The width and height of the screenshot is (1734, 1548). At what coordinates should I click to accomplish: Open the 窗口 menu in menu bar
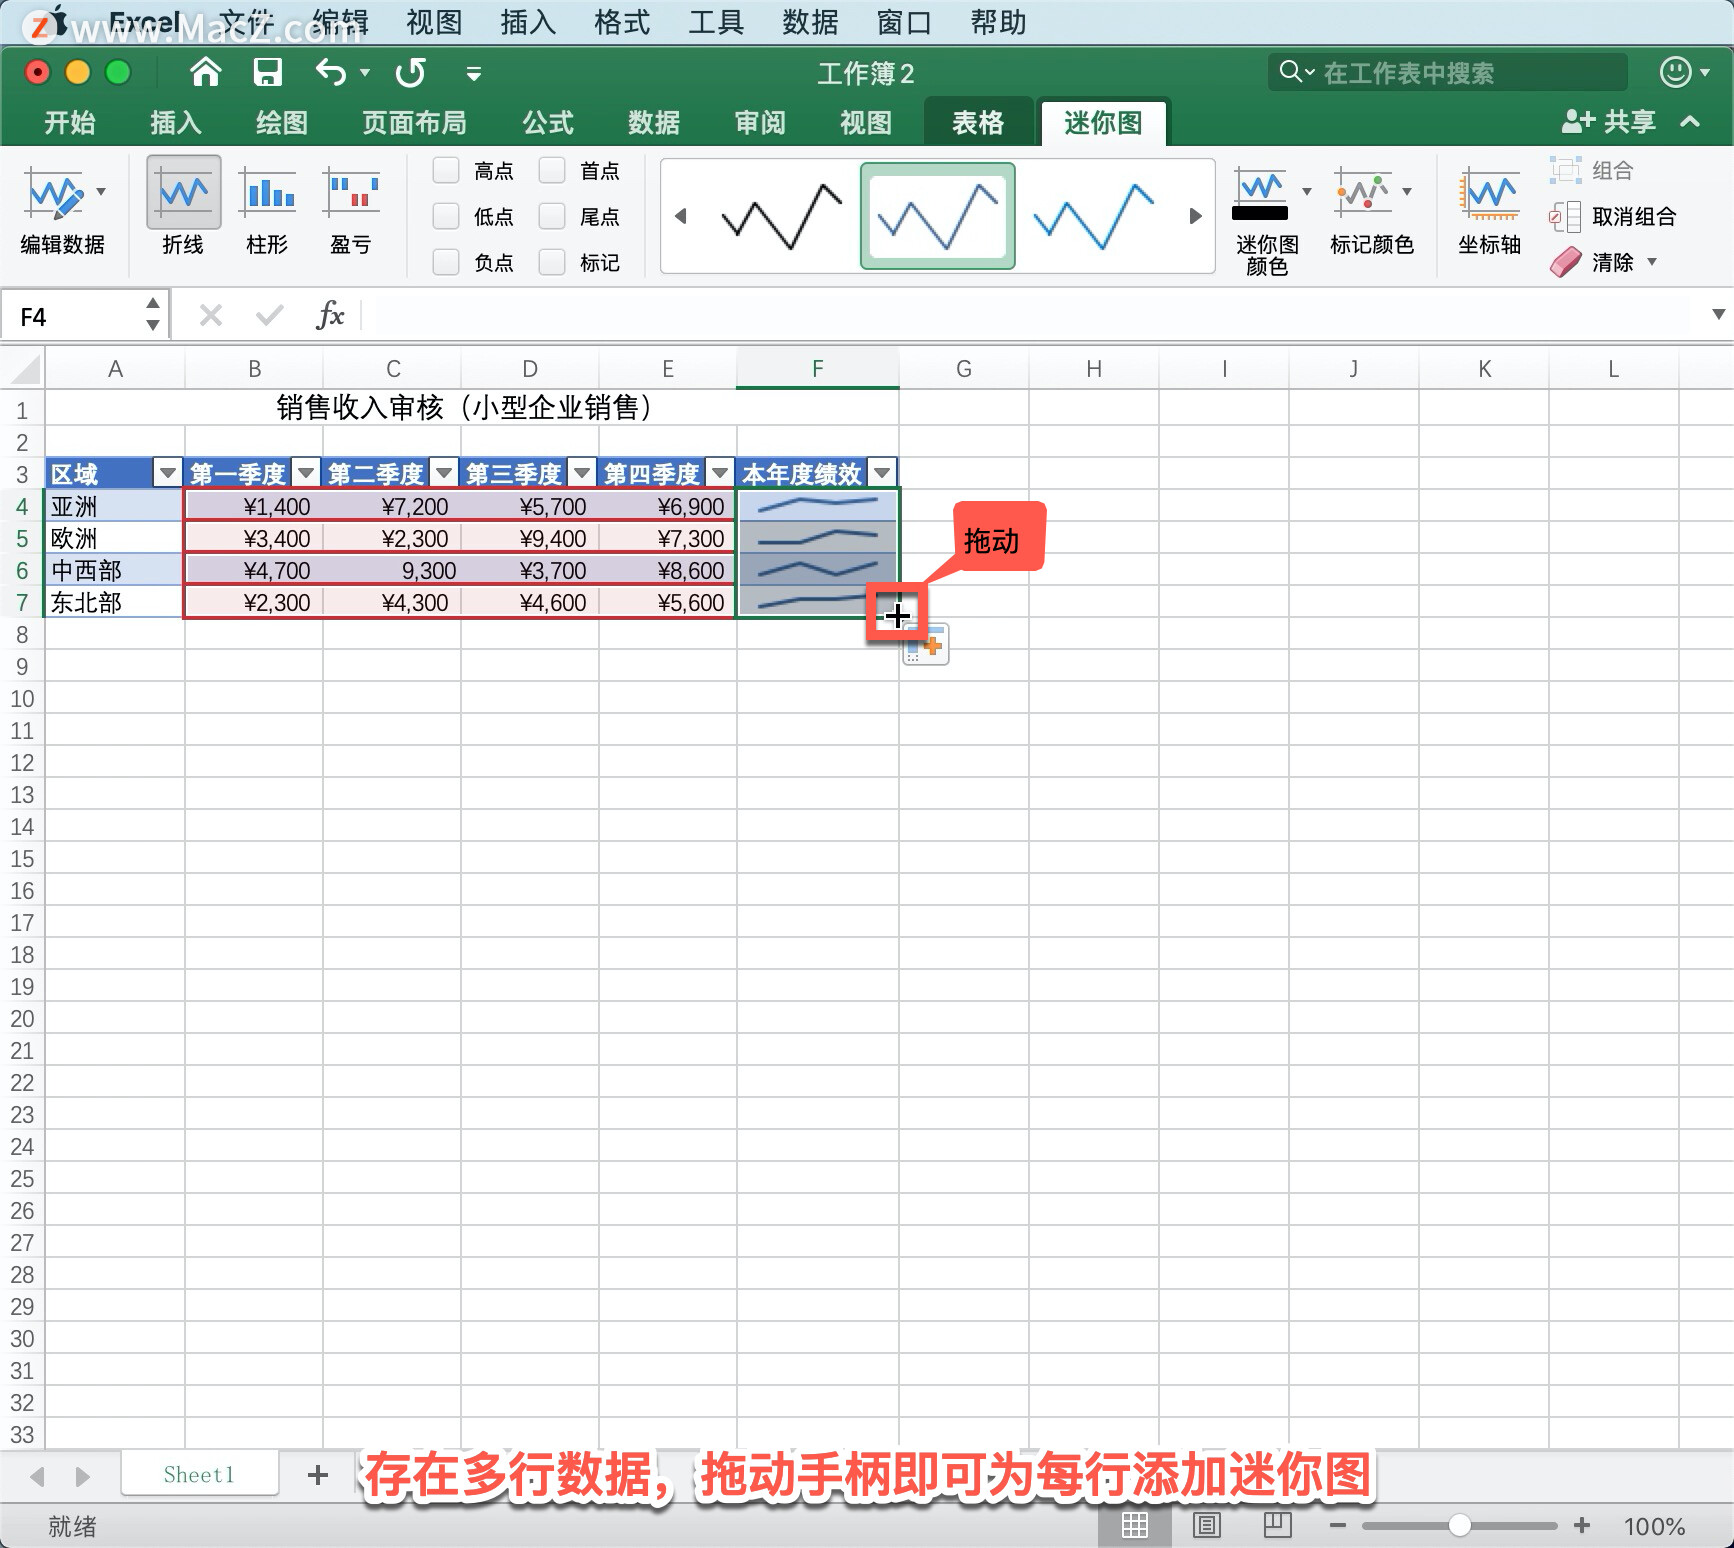click(x=904, y=22)
